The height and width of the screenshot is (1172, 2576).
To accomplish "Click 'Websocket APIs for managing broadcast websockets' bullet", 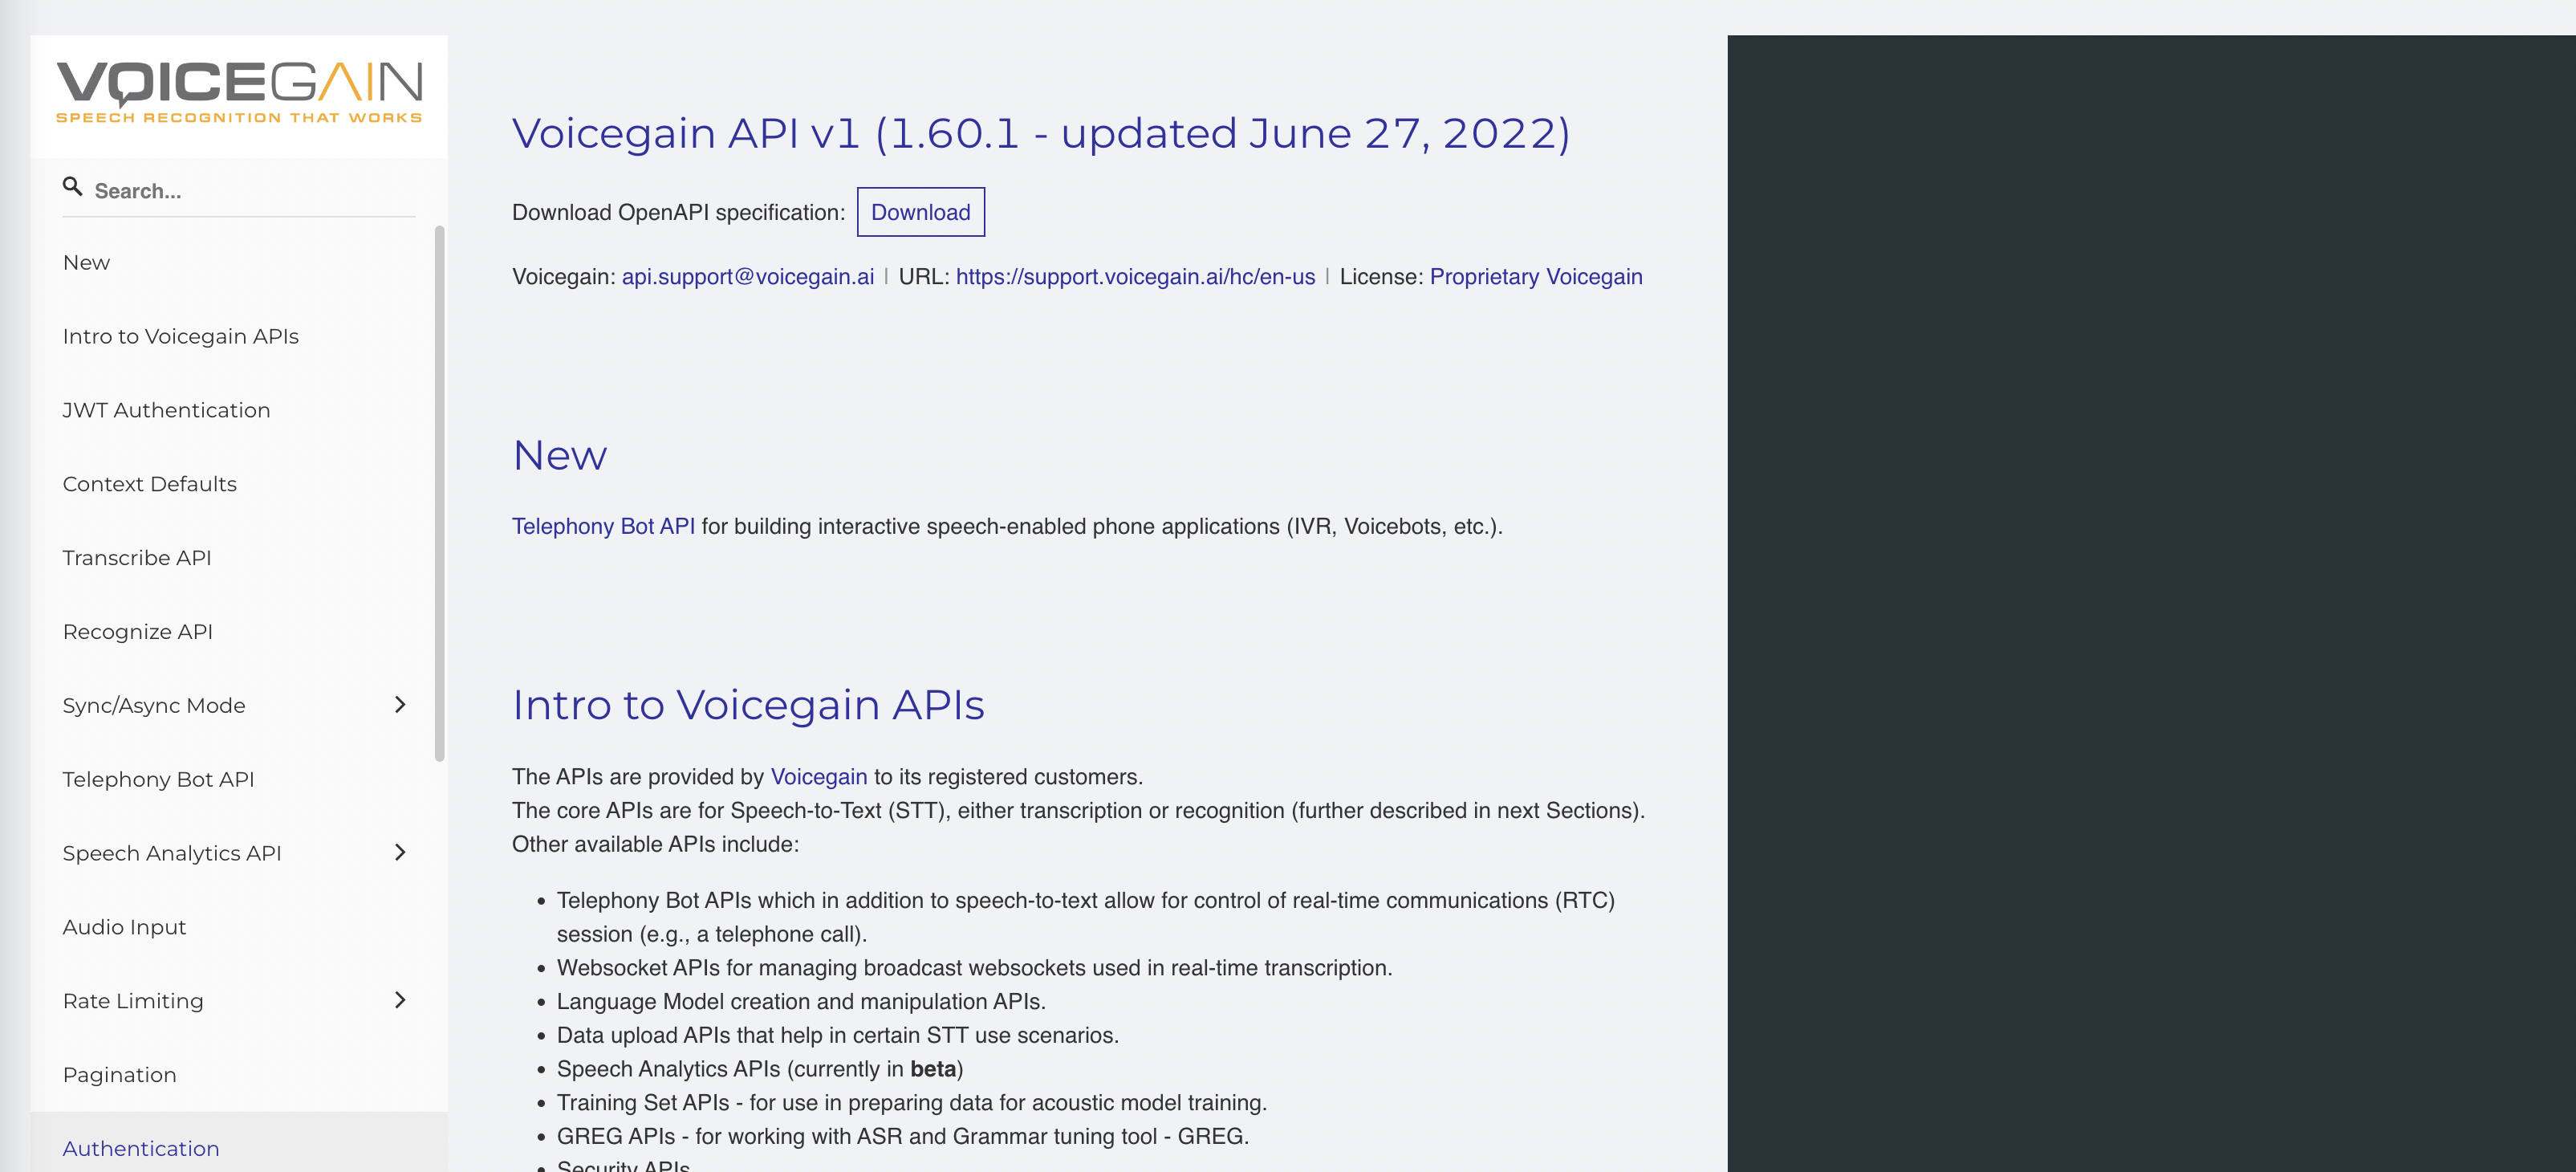I will coord(974,968).
